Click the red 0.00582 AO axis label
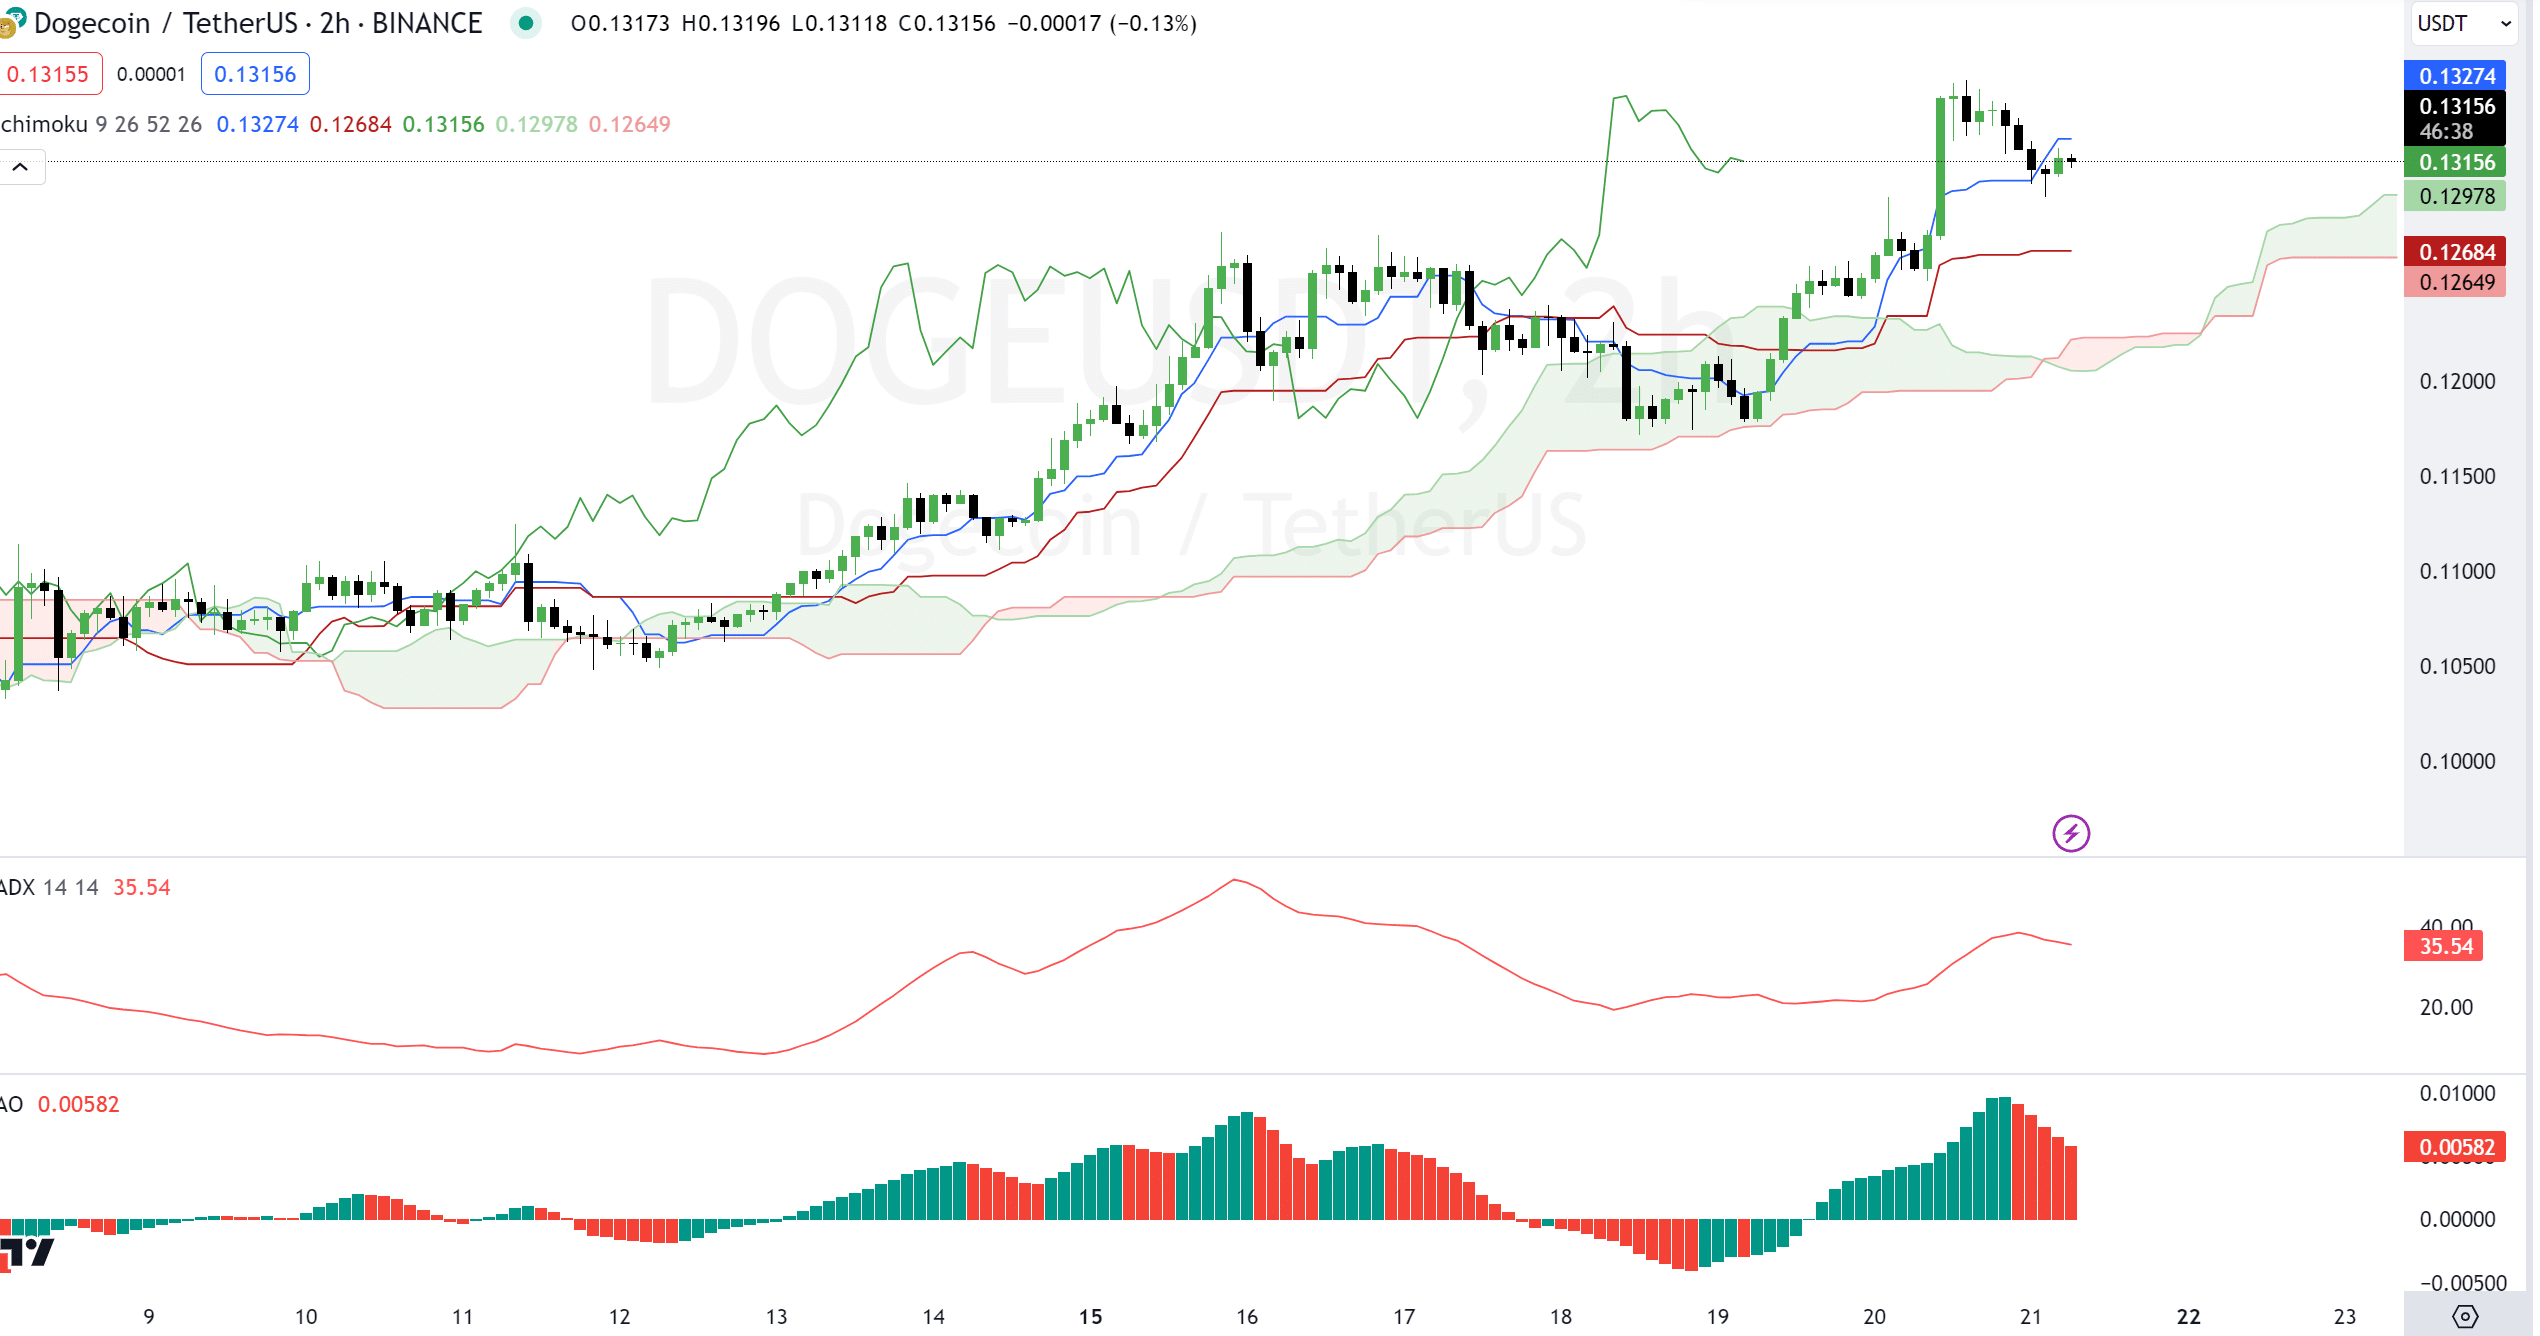This screenshot has height=1336, width=2540. (2455, 1147)
